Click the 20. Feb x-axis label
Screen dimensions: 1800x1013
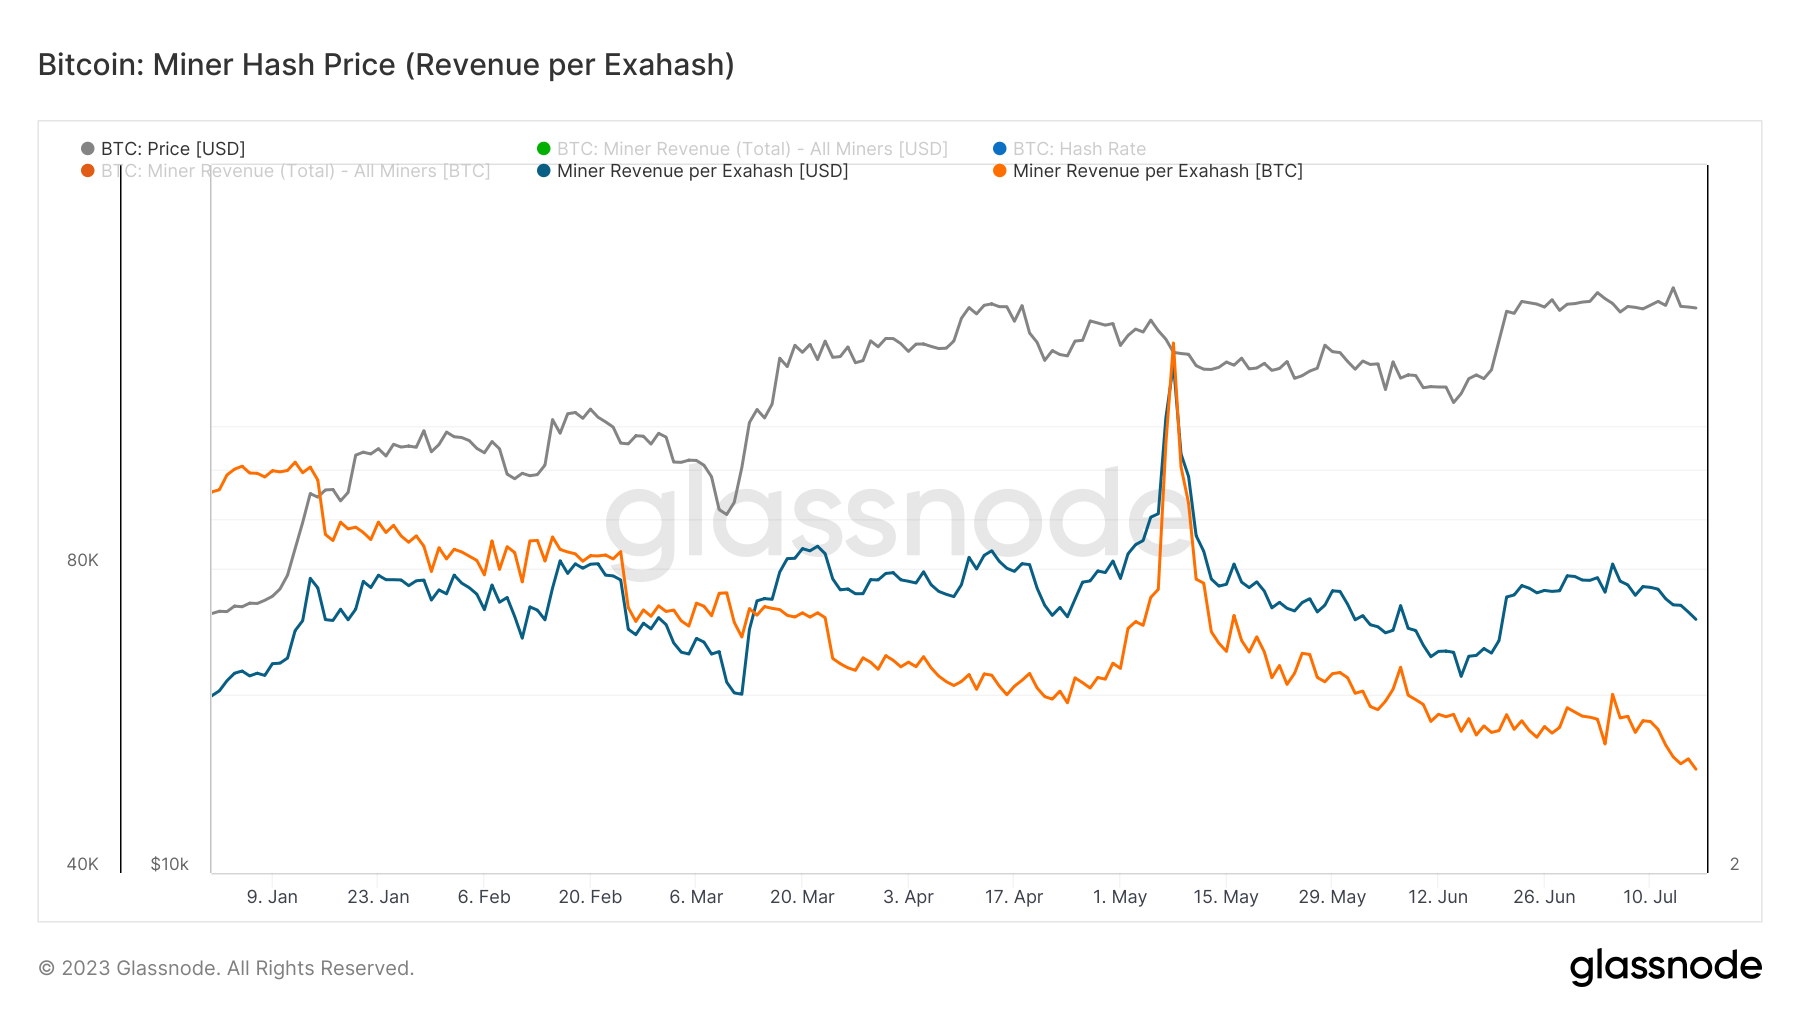click(x=590, y=897)
